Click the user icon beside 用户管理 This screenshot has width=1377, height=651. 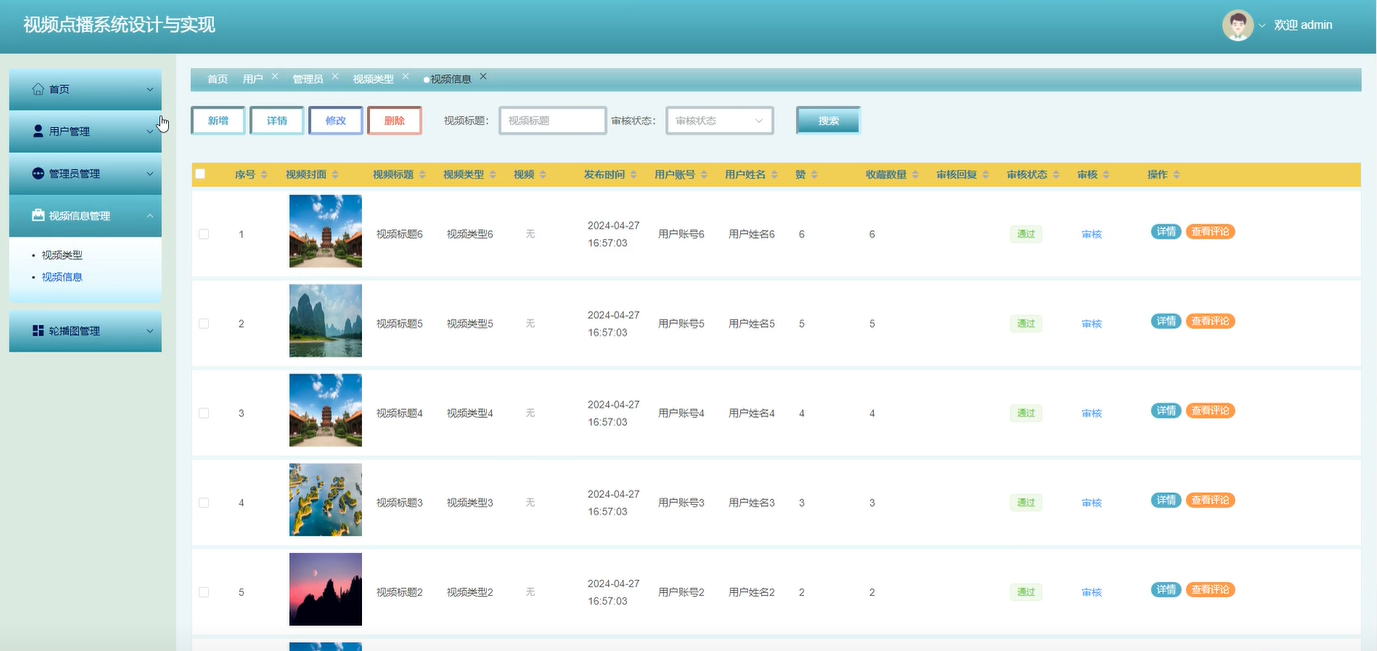(38, 131)
